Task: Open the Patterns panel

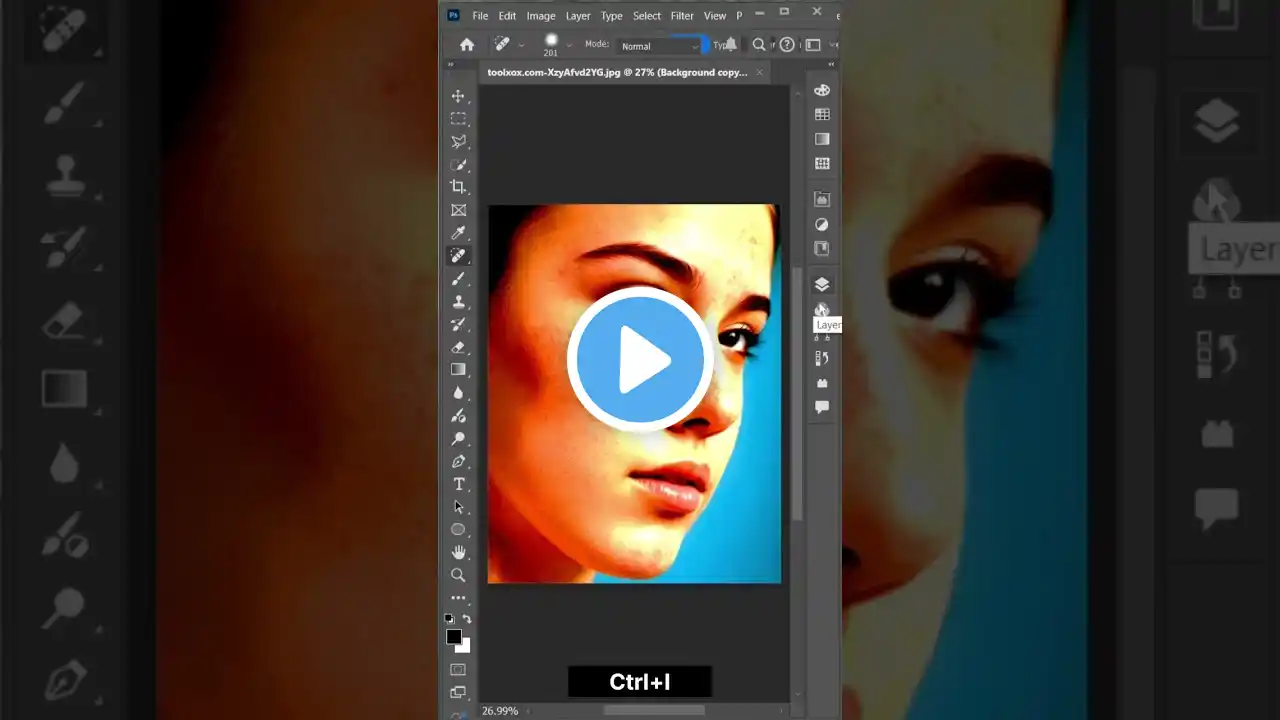Action: click(822, 163)
